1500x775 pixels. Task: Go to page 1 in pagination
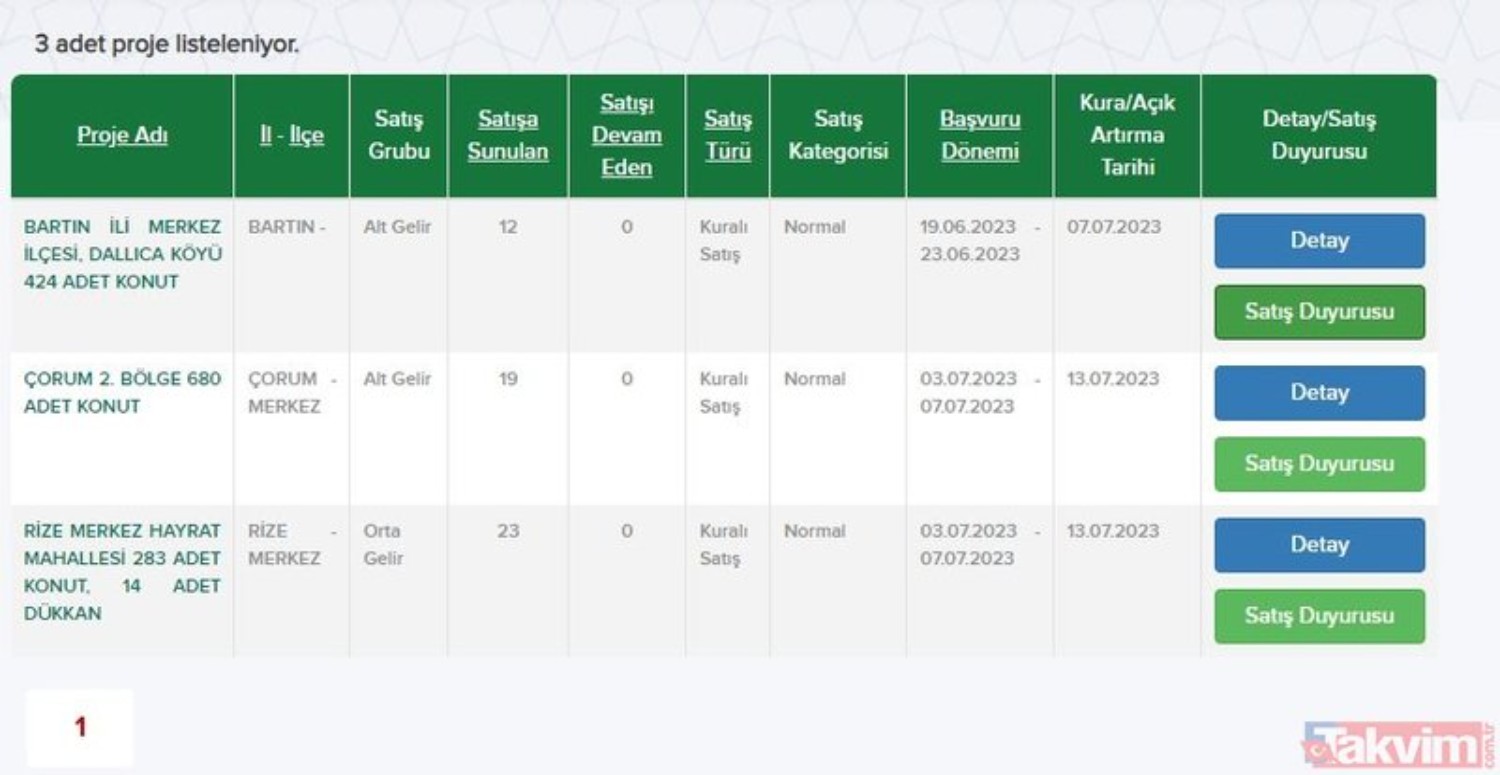[x=80, y=727]
